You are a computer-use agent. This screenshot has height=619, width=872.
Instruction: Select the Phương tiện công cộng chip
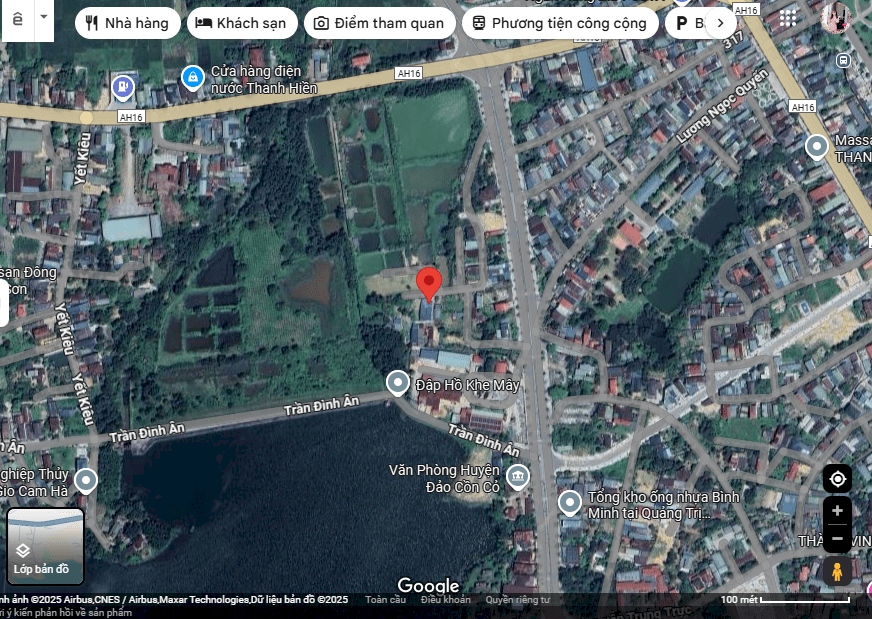pyautogui.click(x=560, y=23)
